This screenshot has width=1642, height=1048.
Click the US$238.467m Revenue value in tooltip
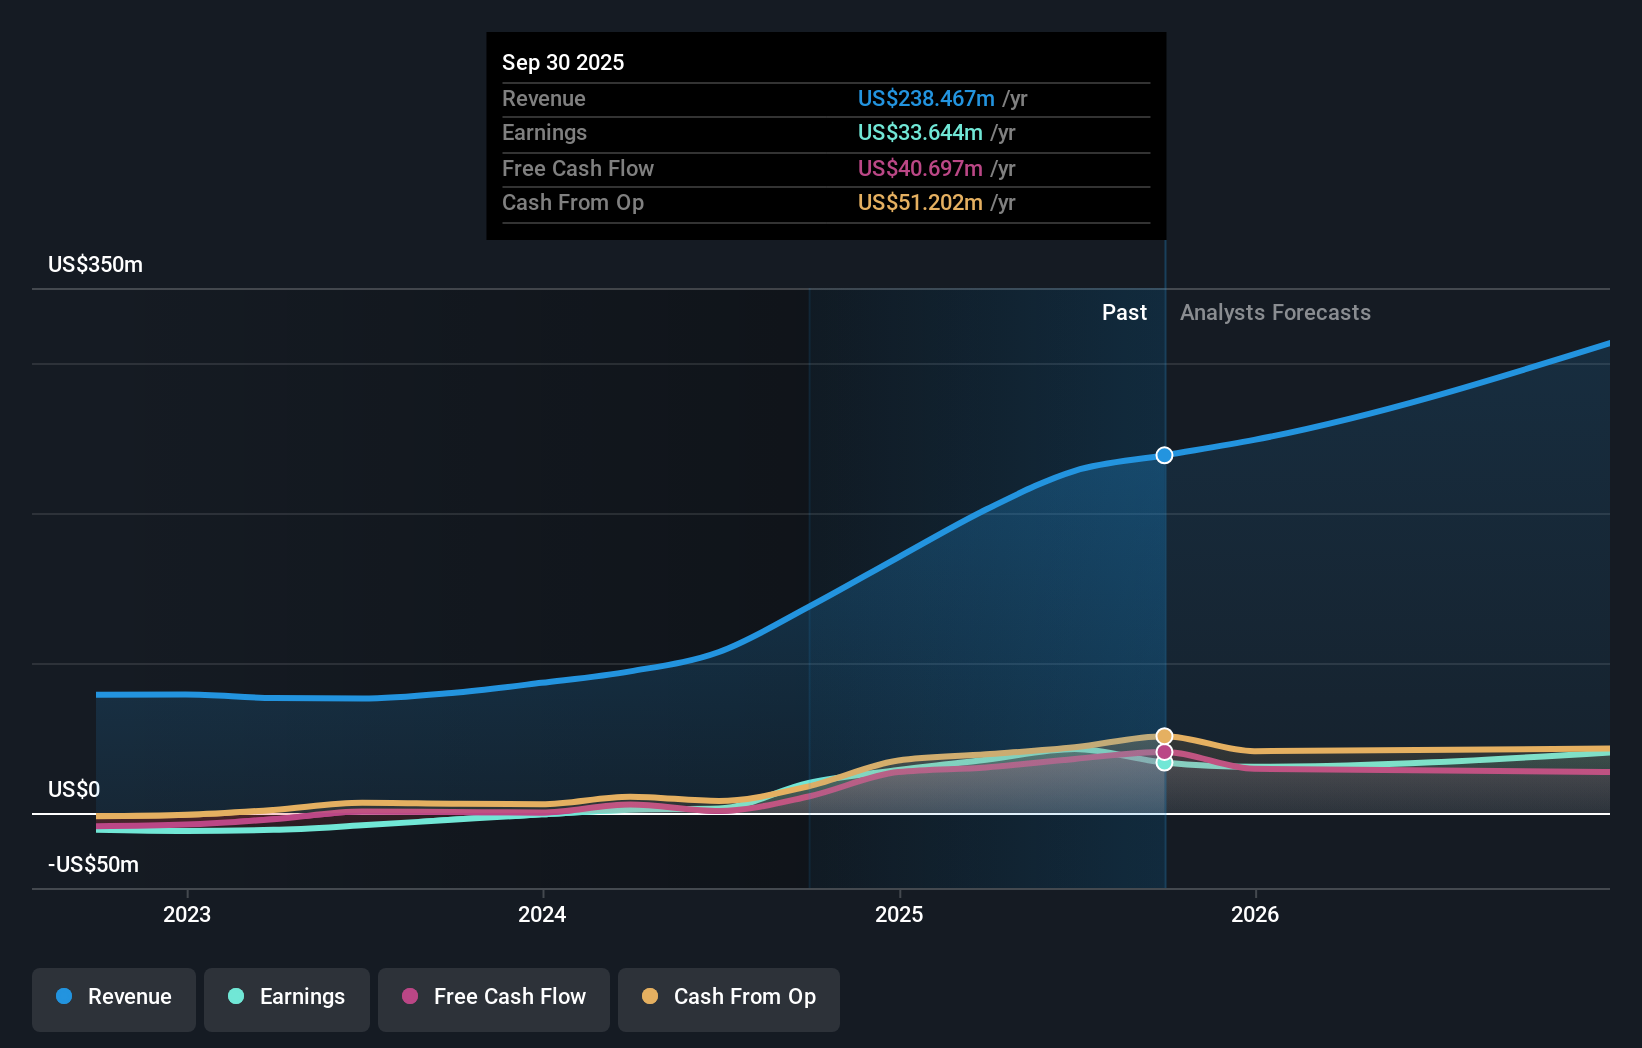coord(926,98)
